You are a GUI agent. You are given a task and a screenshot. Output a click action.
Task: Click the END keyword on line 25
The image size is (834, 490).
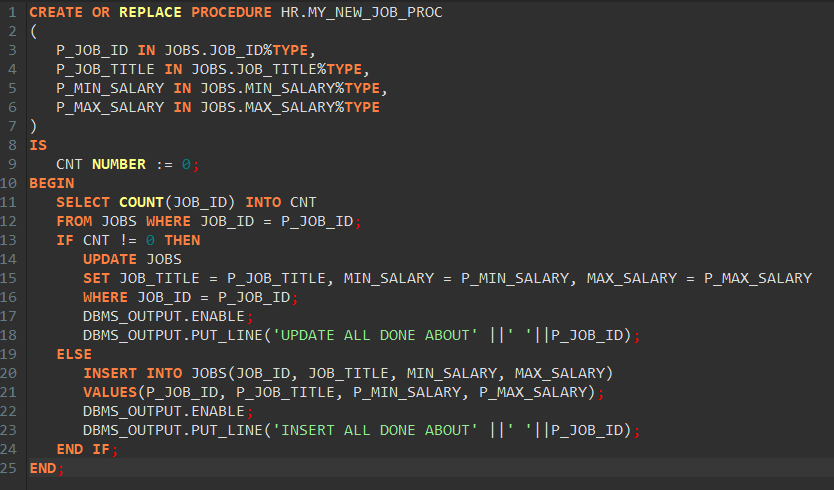point(43,468)
